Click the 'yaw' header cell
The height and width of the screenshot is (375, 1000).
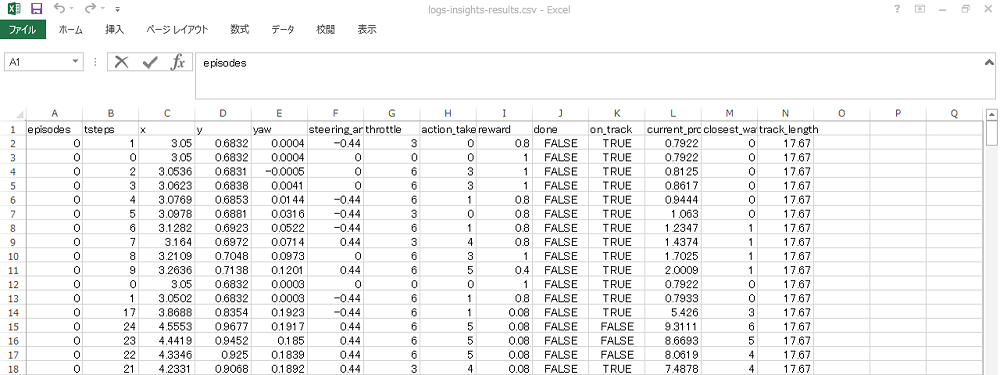(x=279, y=129)
